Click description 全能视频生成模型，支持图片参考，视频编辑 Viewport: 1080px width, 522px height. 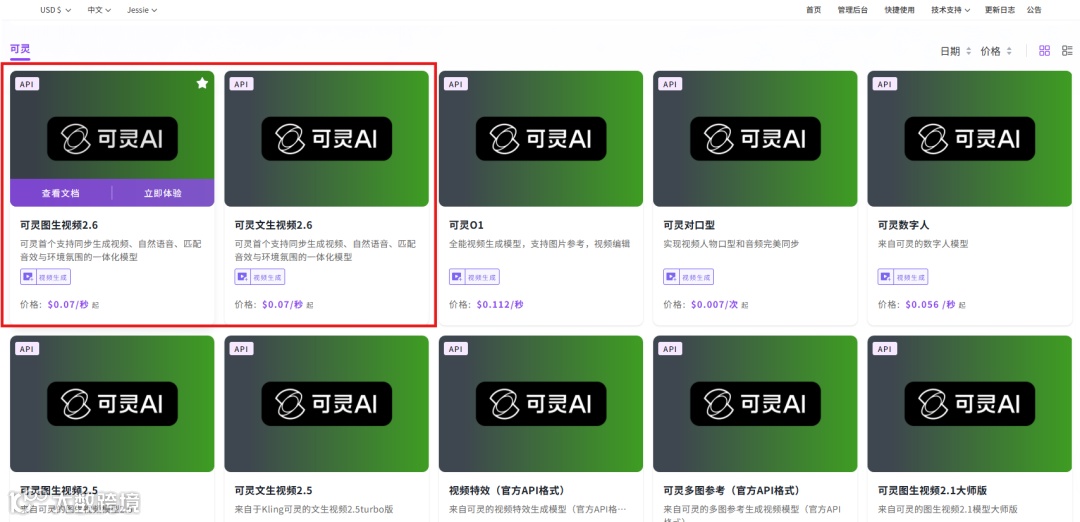click(539, 244)
